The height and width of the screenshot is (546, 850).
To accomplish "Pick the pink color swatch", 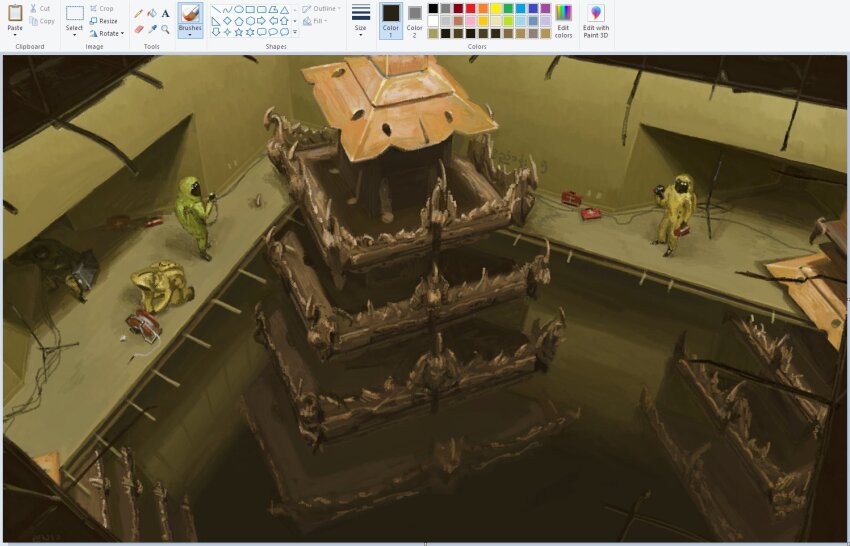I will click(471, 21).
